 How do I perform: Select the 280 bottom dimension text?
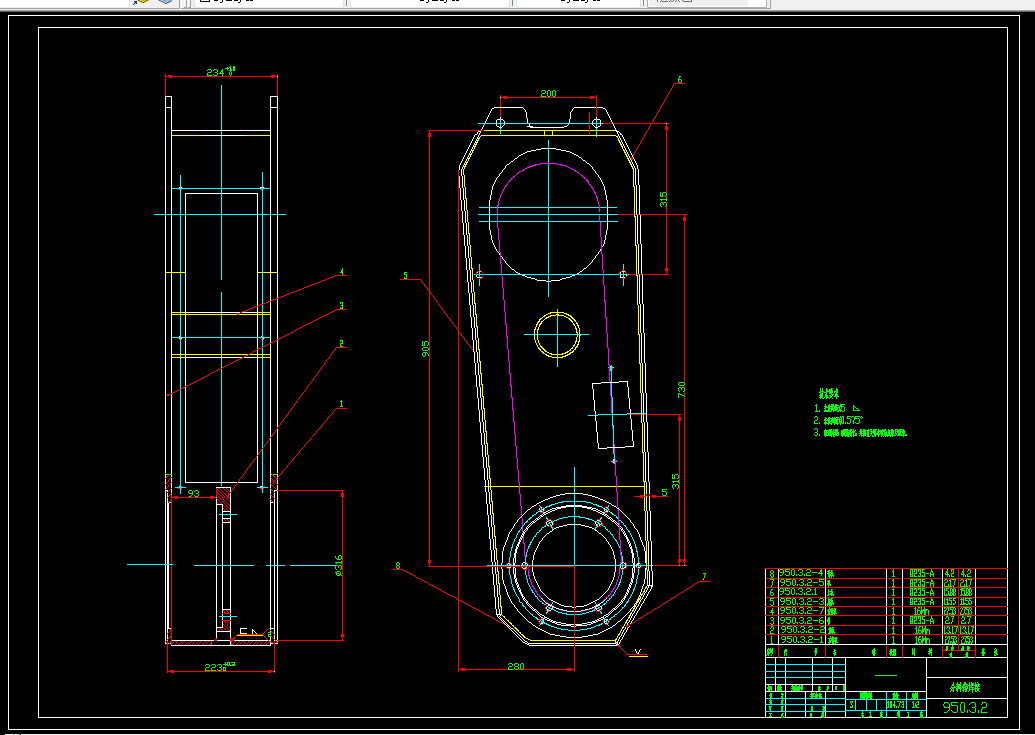pyautogui.click(x=516, y=666)
